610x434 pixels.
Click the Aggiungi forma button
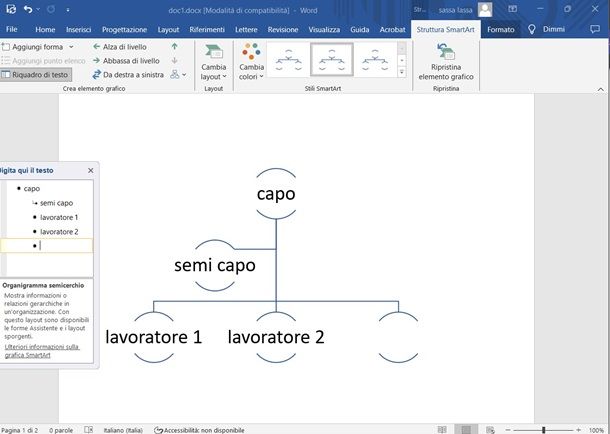[x=33, y=47]
